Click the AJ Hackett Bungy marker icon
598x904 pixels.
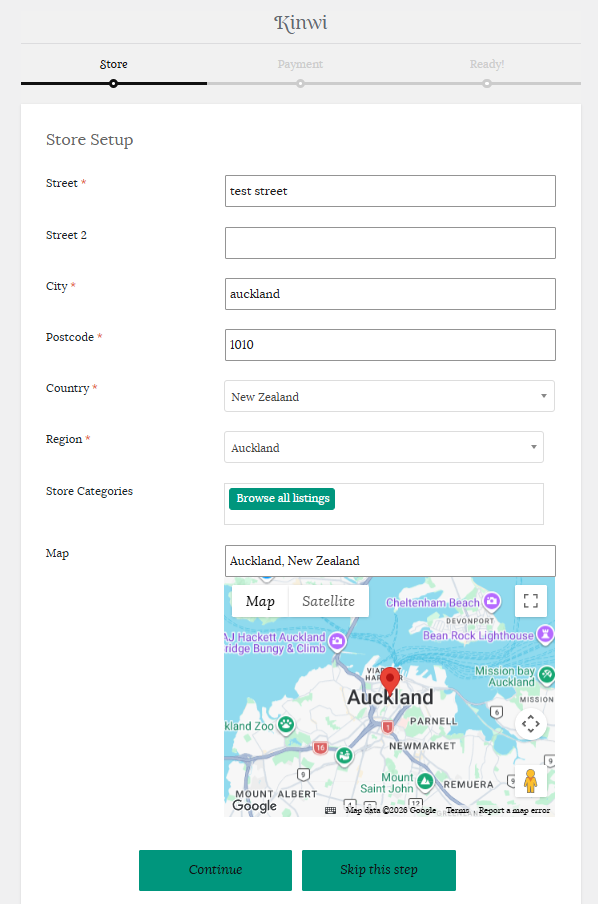pyautogui.click(x=337, y=641)
